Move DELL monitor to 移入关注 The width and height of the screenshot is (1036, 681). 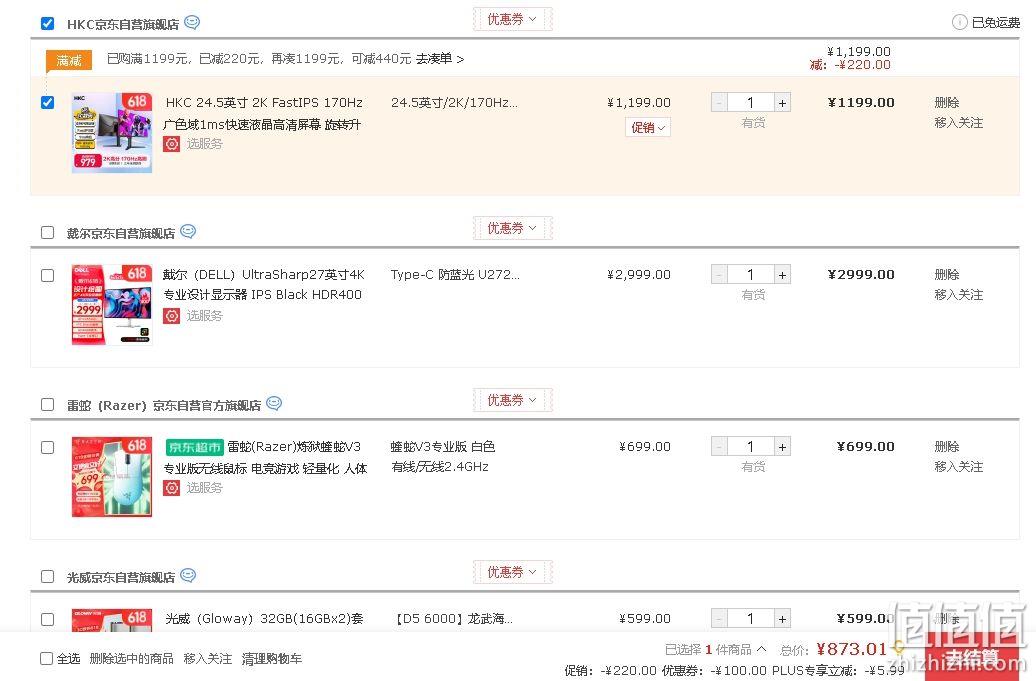[959, 295]
